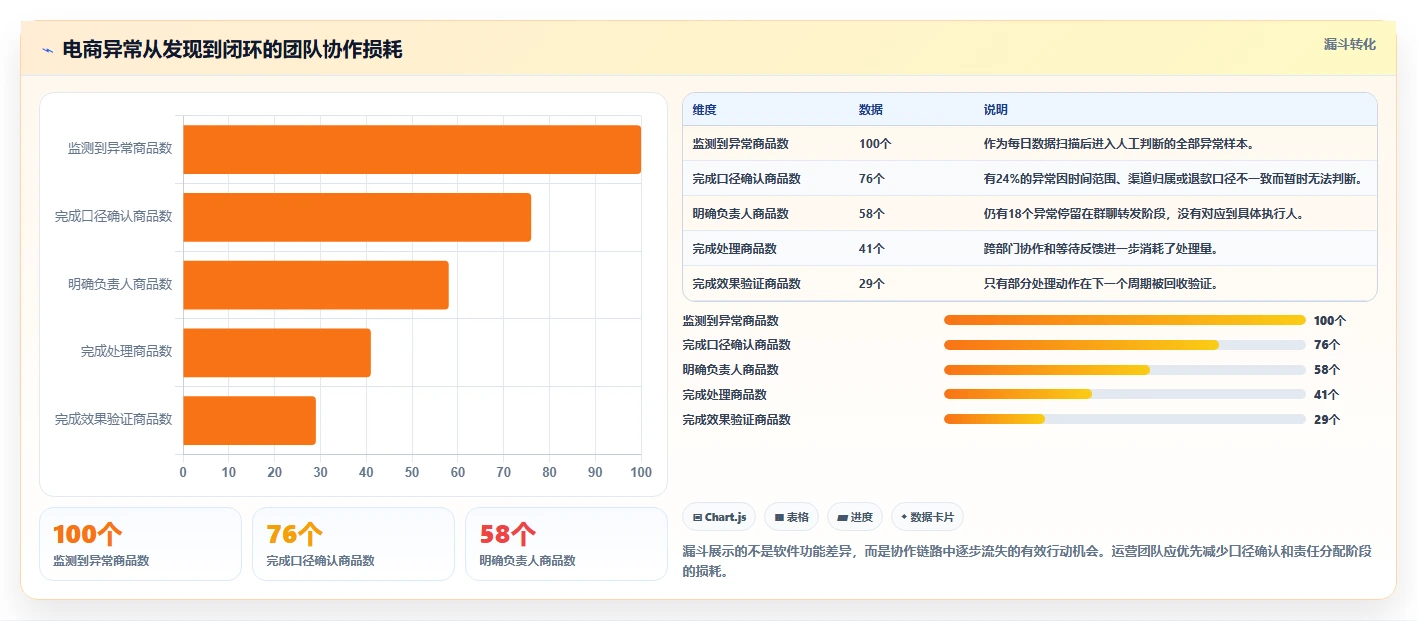The width and height of the screenshot is (1417, 621).
Task: Click the 76个 value in the table
Action: coord(872,179)
